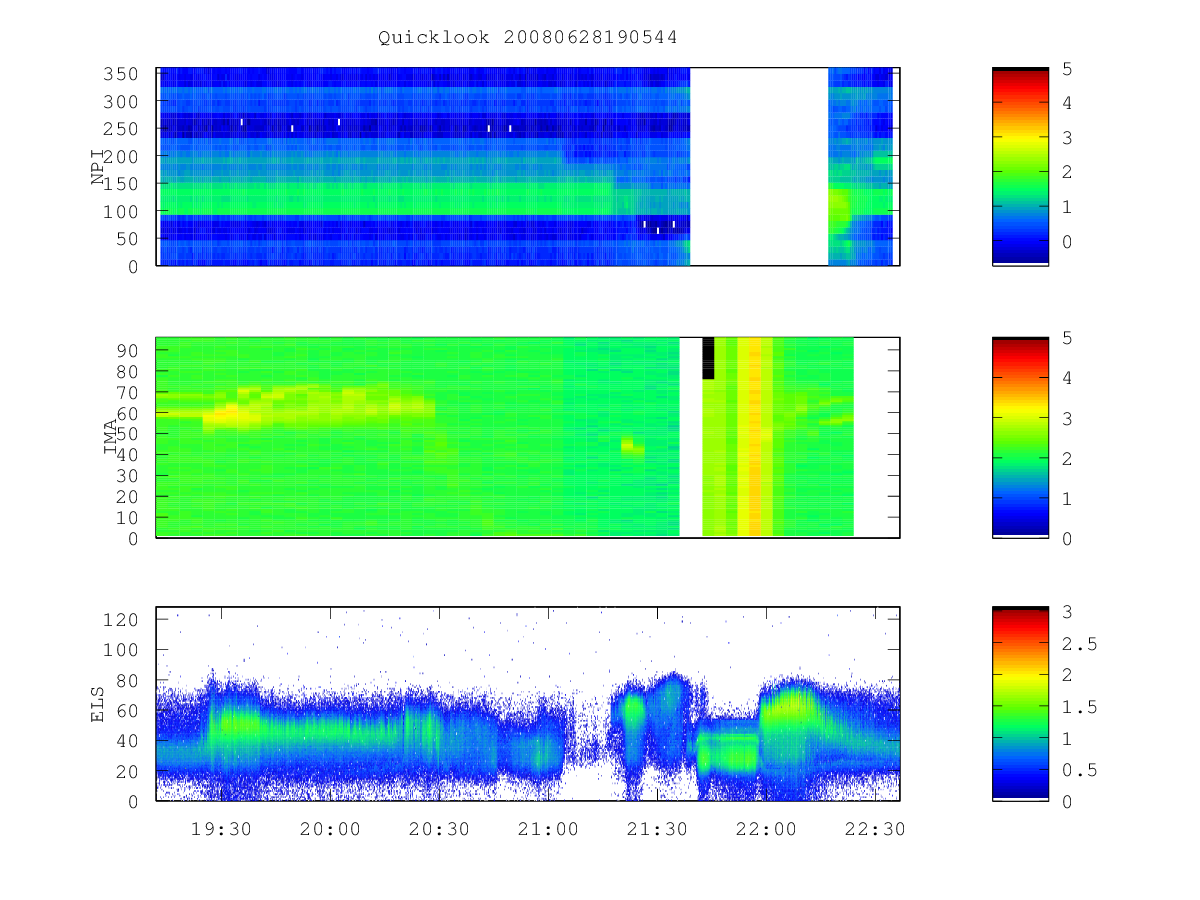Click the white data gap in NPI plot

[x=759, y=167]
